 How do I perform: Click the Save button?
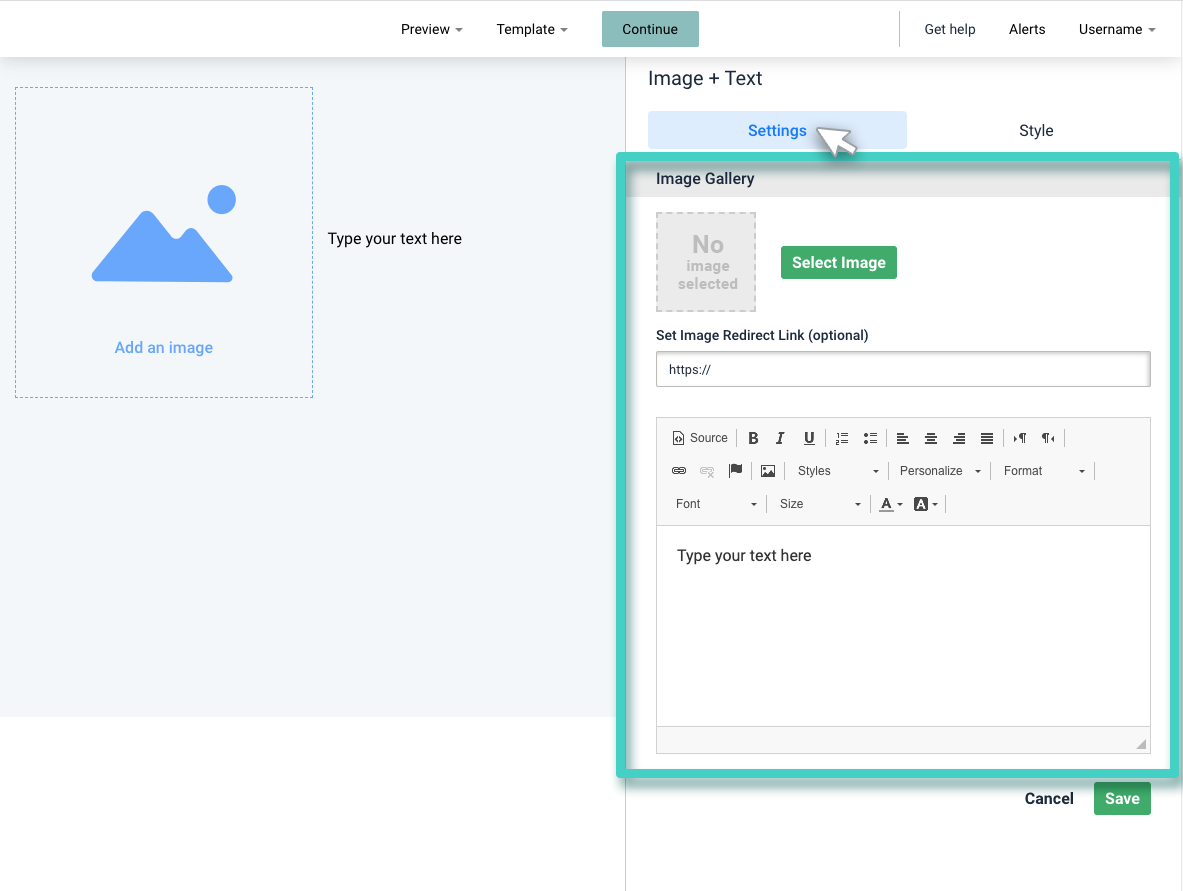pos(1122,798)
